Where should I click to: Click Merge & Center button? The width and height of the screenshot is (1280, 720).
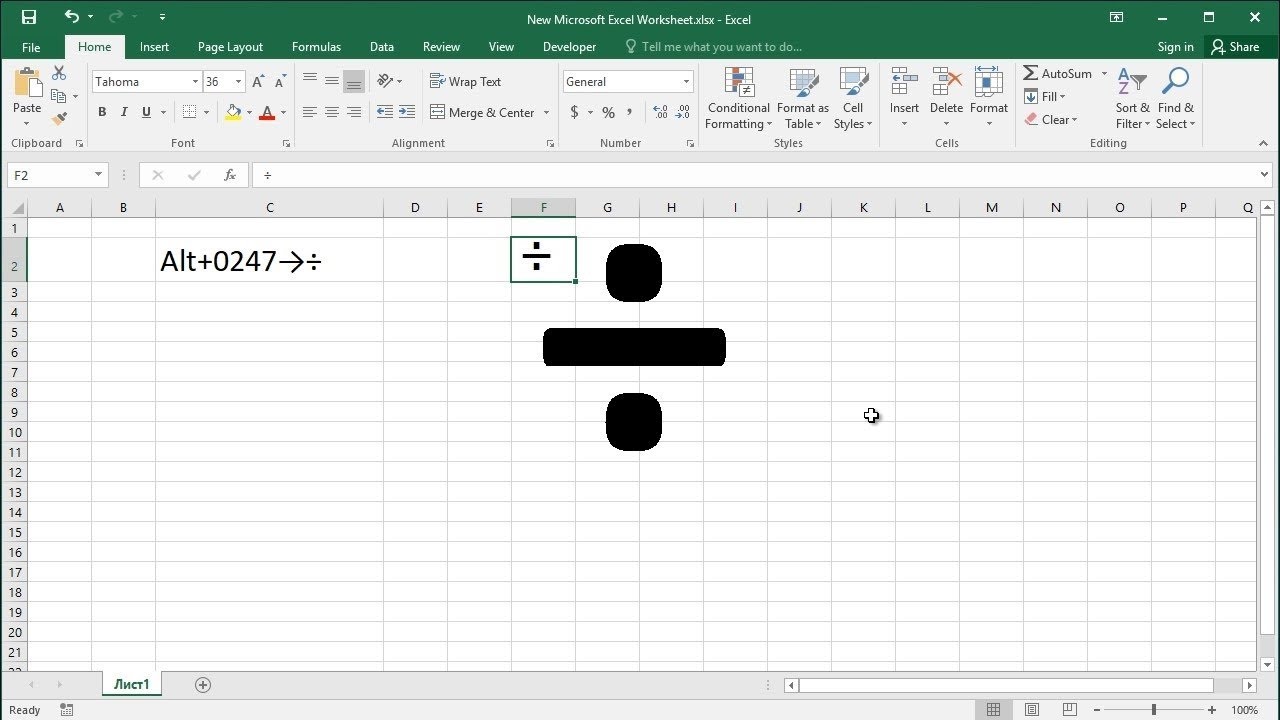point(484,113)
